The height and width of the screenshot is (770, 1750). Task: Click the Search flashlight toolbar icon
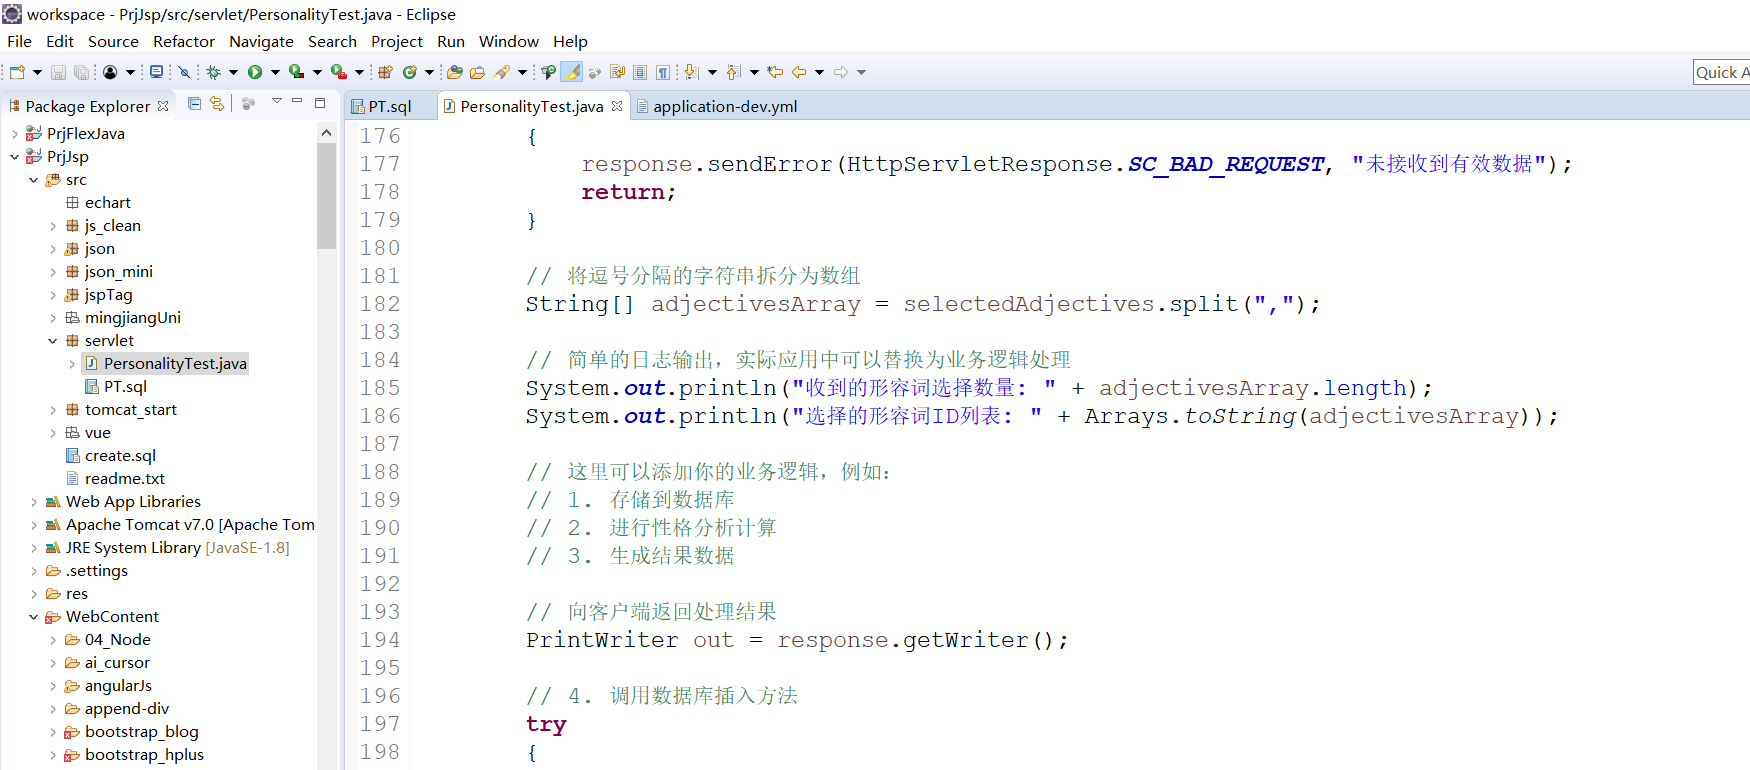pyautogui.click(x=502, y=72)
